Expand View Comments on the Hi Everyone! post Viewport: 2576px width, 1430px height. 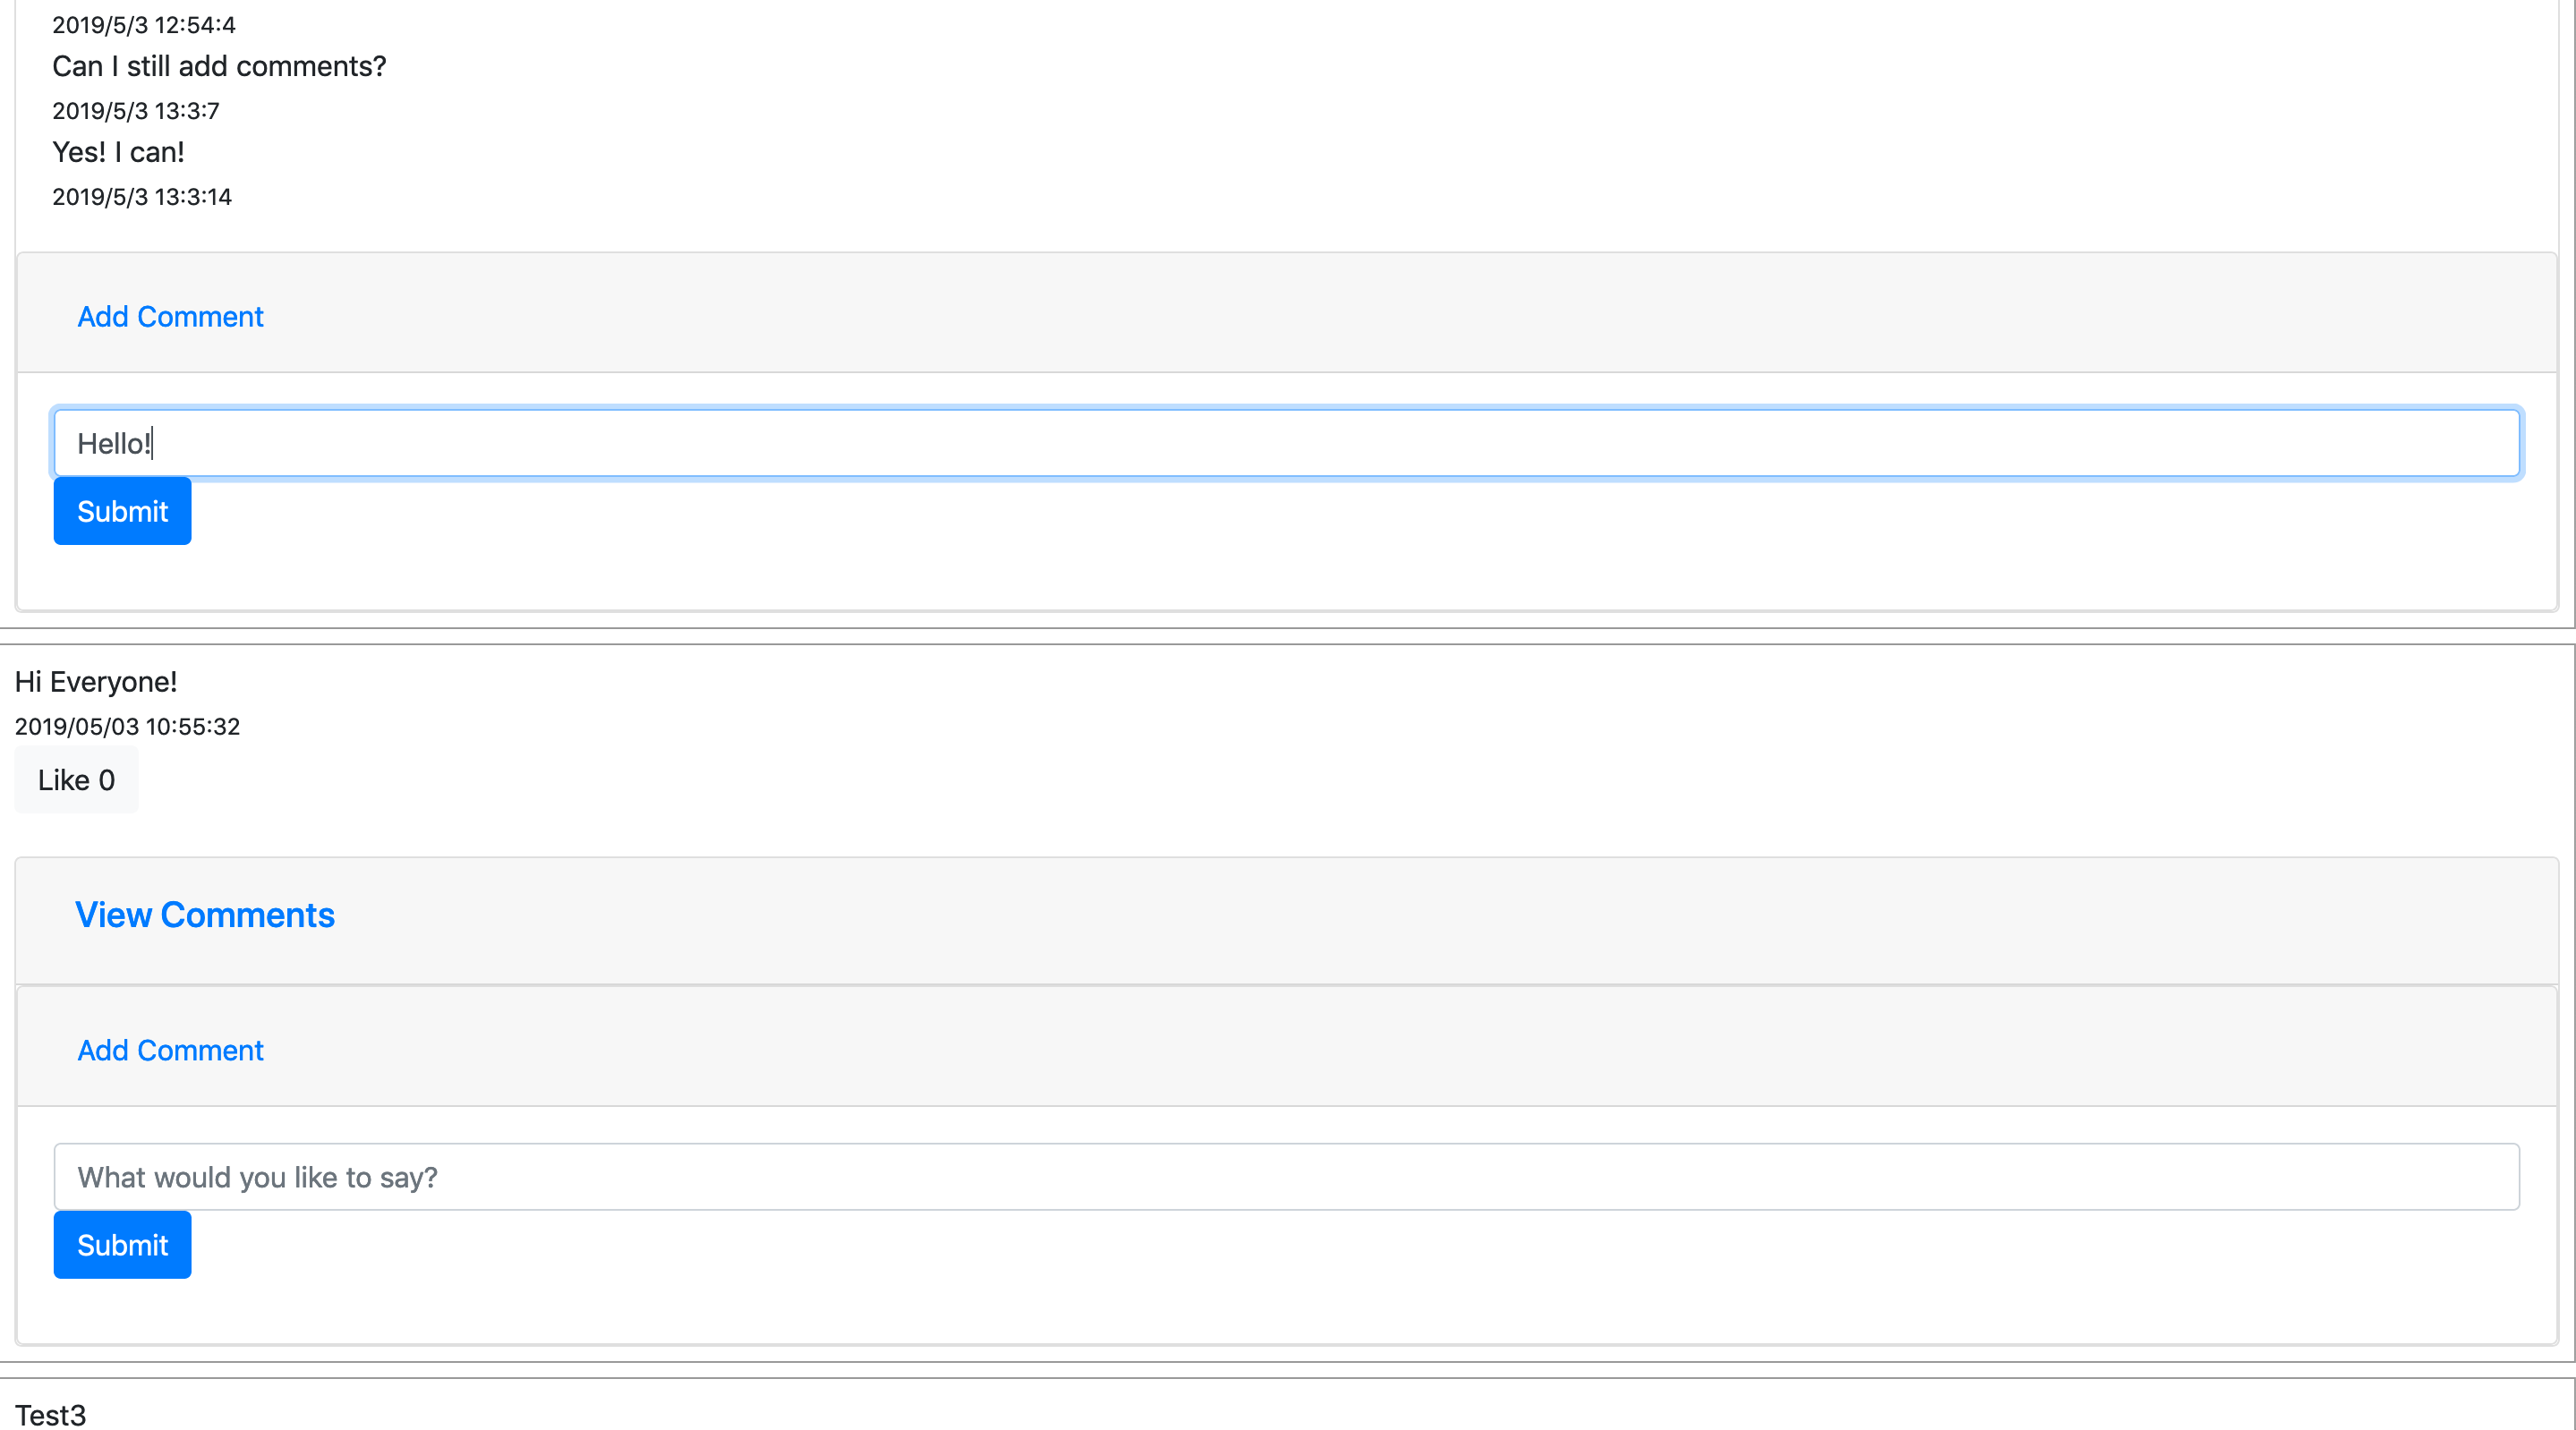(x=205, y=915)
